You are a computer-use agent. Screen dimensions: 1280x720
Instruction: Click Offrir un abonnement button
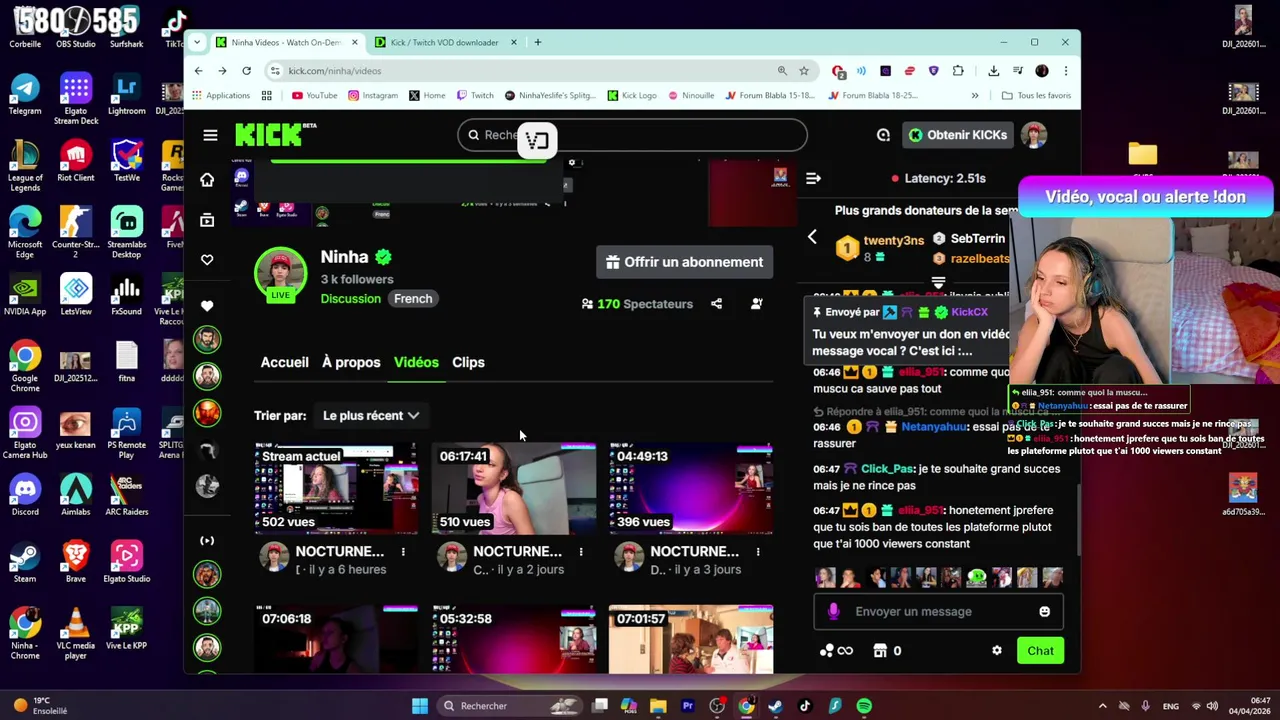click(685, 262)
